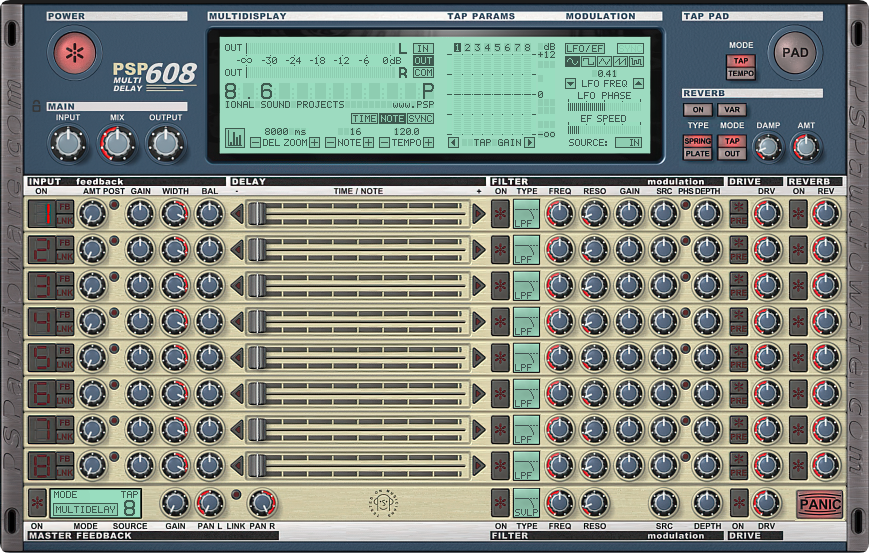The height and width of the screenshot is (553, 869).
Task: Toggle tap 1 LNK button
Action: click(x=65, y=221)
